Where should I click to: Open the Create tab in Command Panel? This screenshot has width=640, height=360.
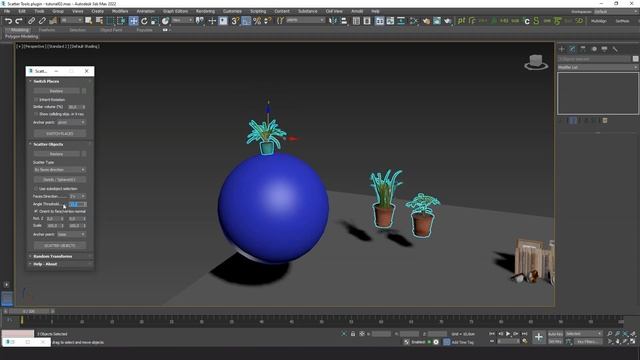click(x=562, y=49)
